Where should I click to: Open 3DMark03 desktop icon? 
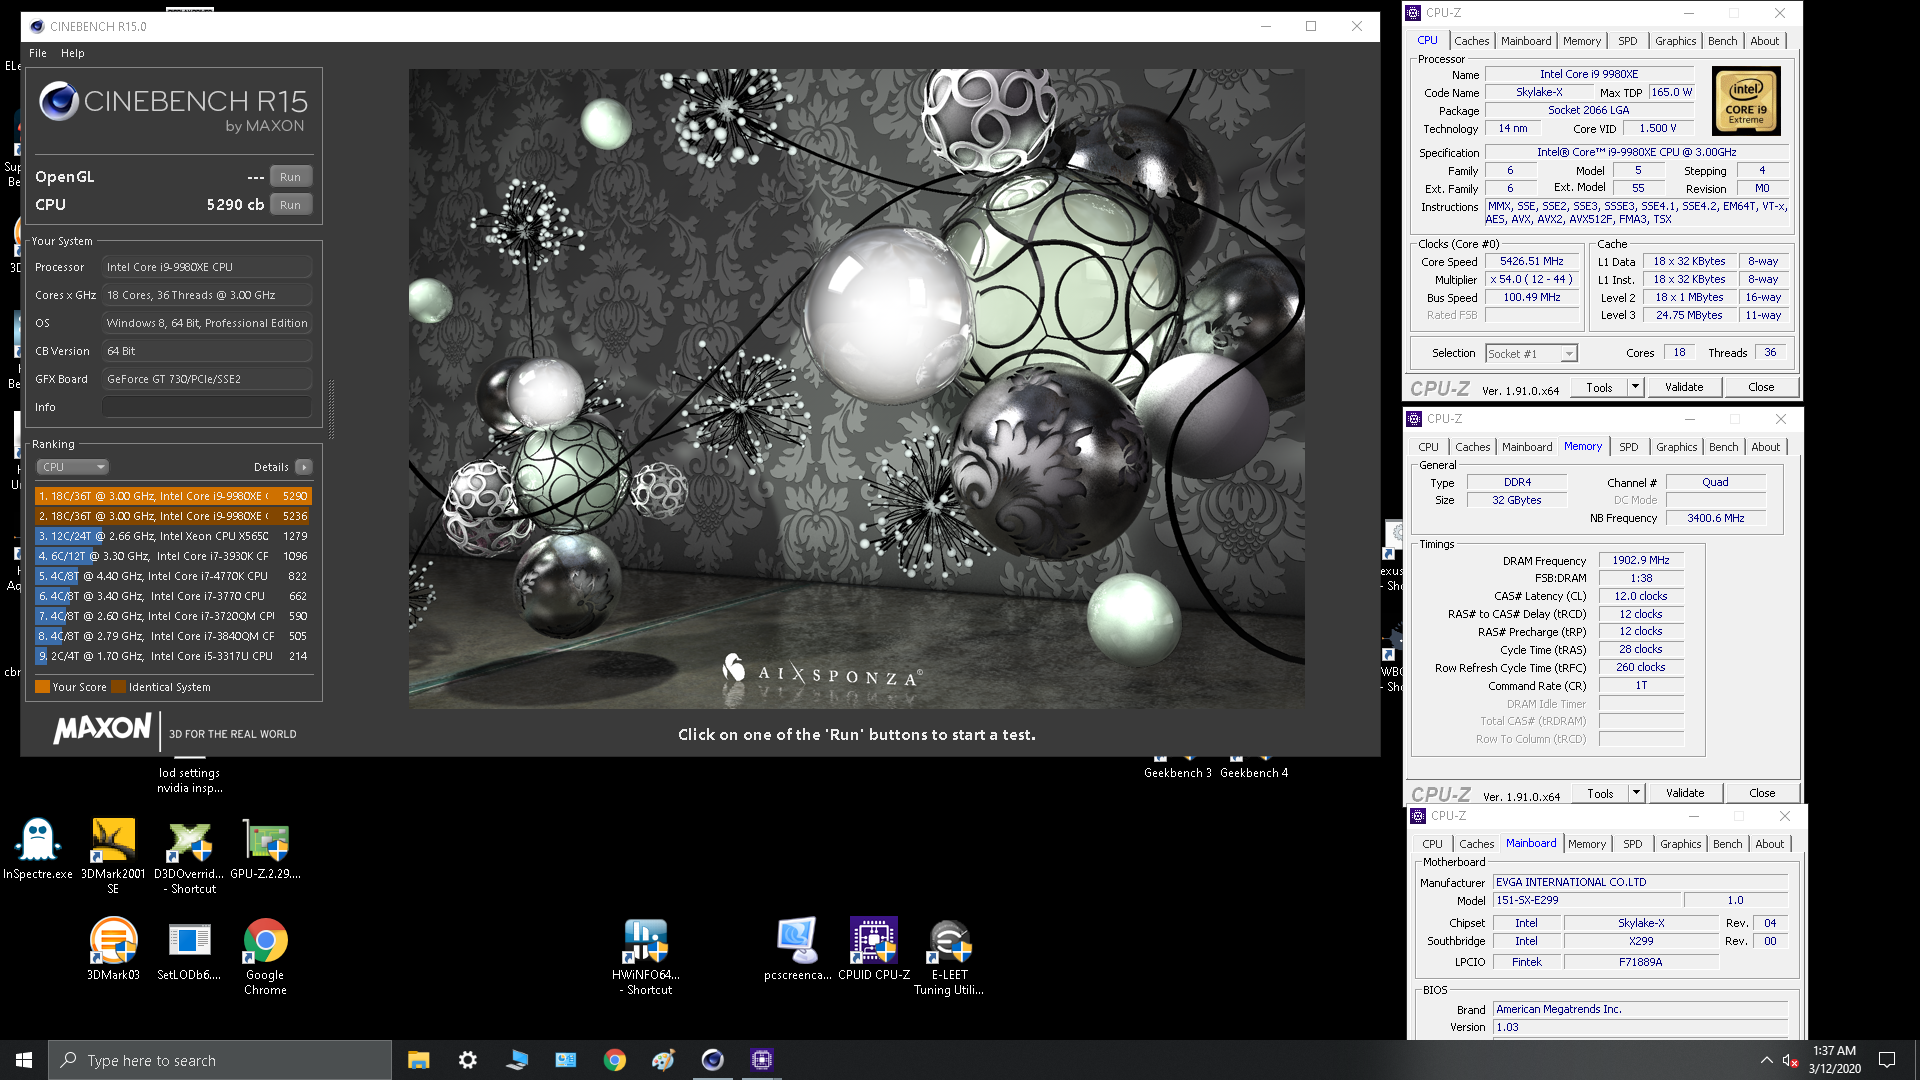click(113, 949)
